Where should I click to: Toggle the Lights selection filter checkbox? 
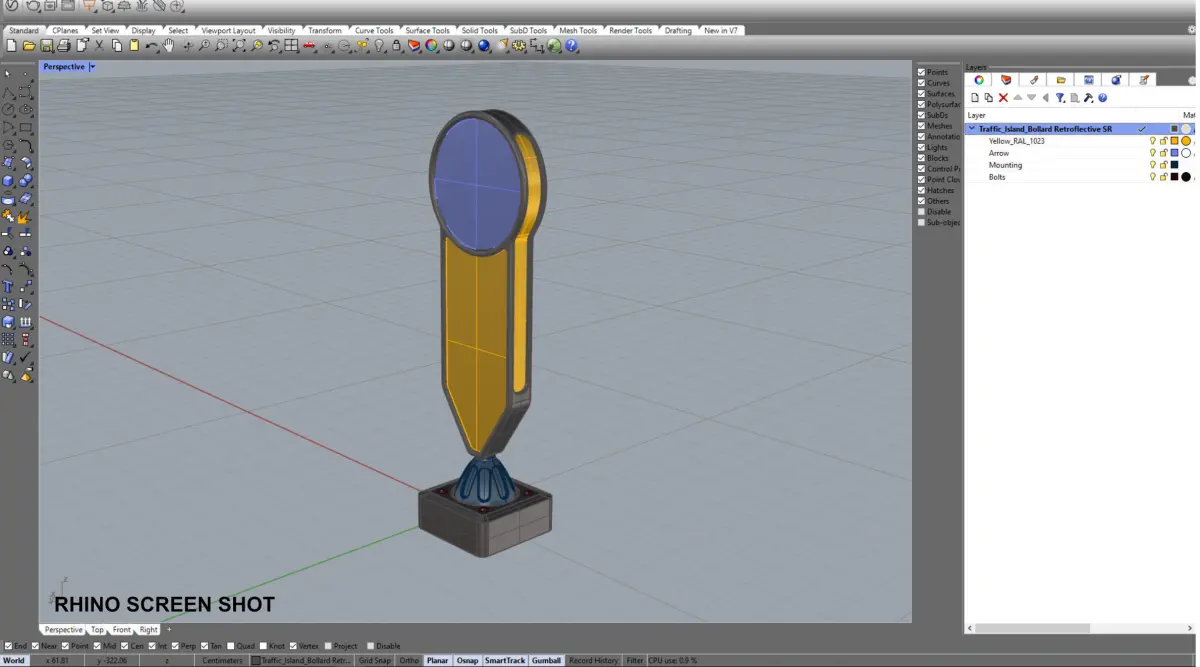[921, 147]
